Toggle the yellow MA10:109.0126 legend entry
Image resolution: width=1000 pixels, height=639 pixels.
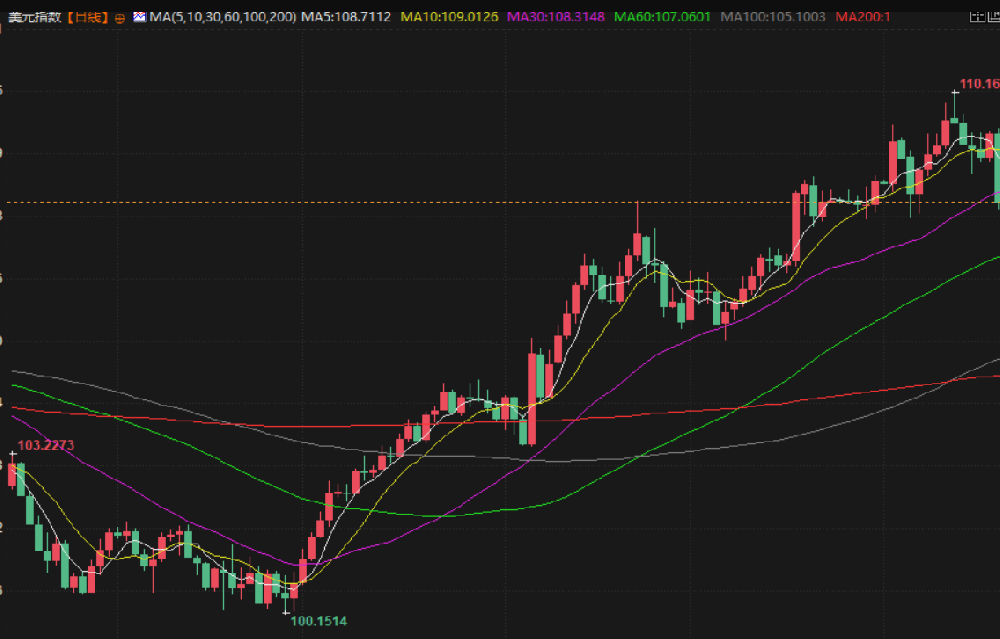(x=449, y=17)
